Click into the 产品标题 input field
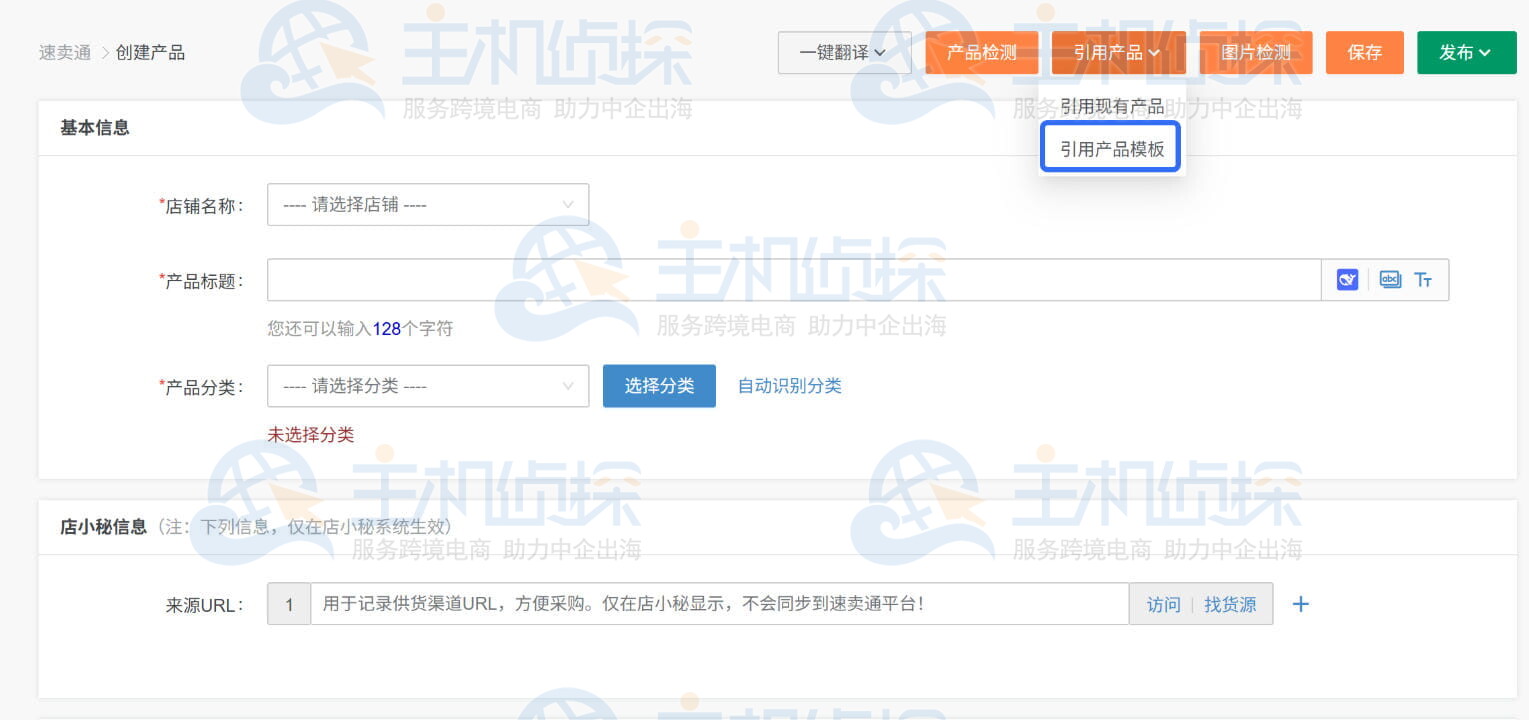Image resolution: width=1529 pixels, height=720 pixels. pos(794,280)
